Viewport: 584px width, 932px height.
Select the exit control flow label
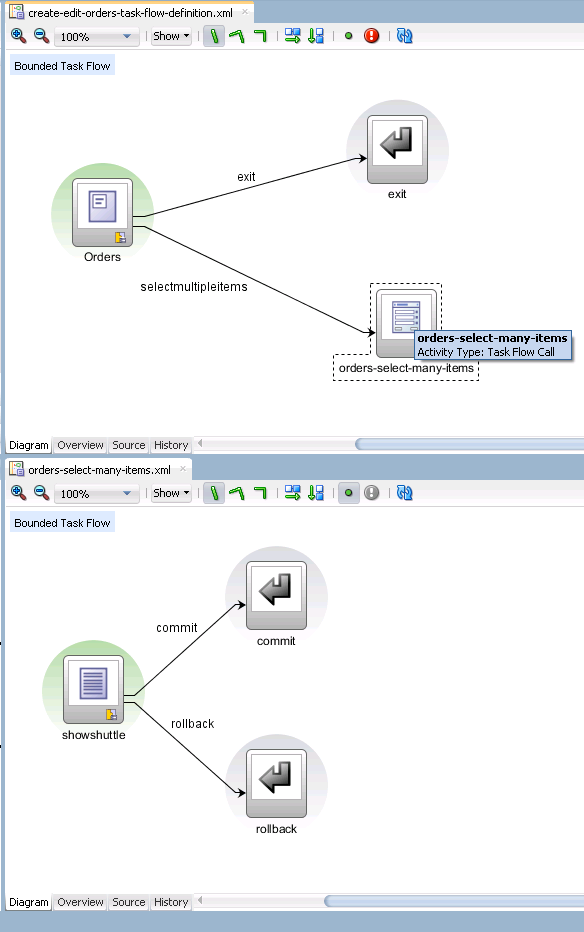pyautogui.click(x=246, y=177)
